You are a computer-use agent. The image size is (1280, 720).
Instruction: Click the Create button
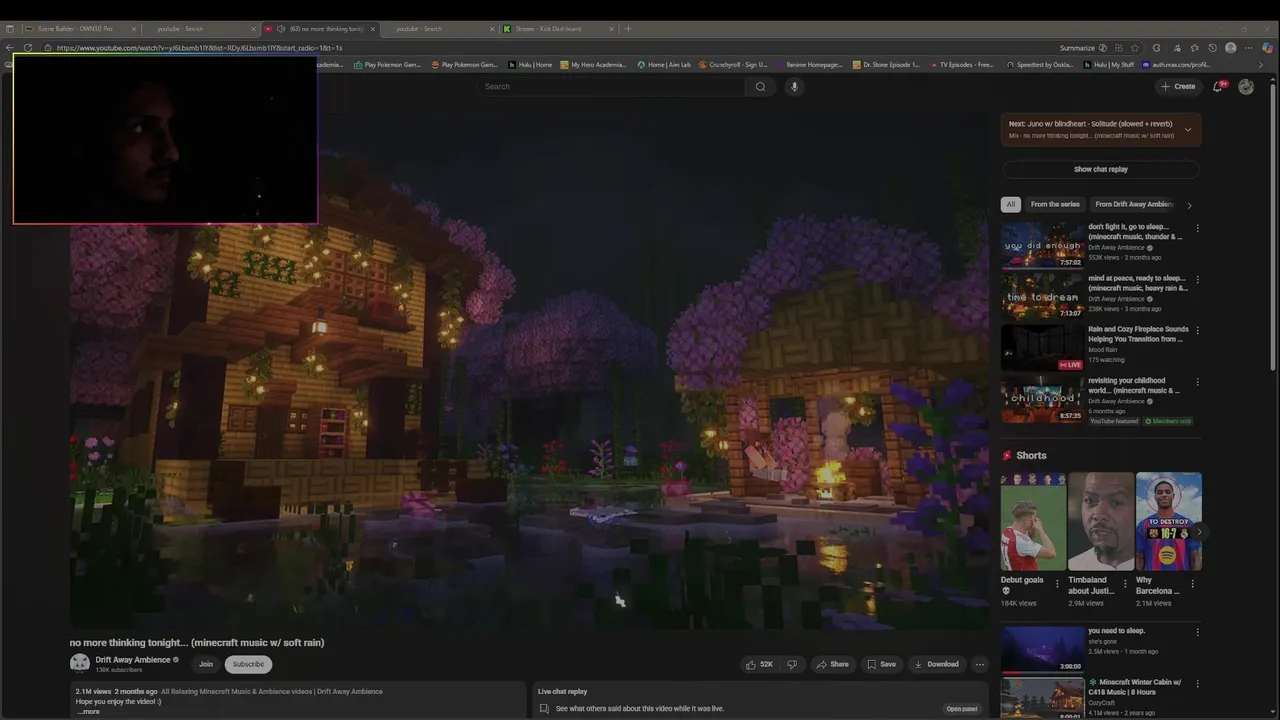click(x=1178, y=87)
